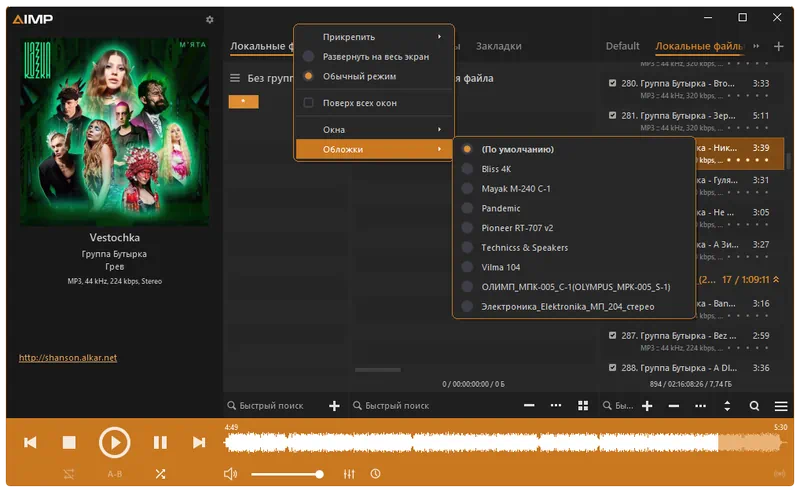Toggle shuffle playback icon
The width and height of the screenshot is (800, 492).
160,474
